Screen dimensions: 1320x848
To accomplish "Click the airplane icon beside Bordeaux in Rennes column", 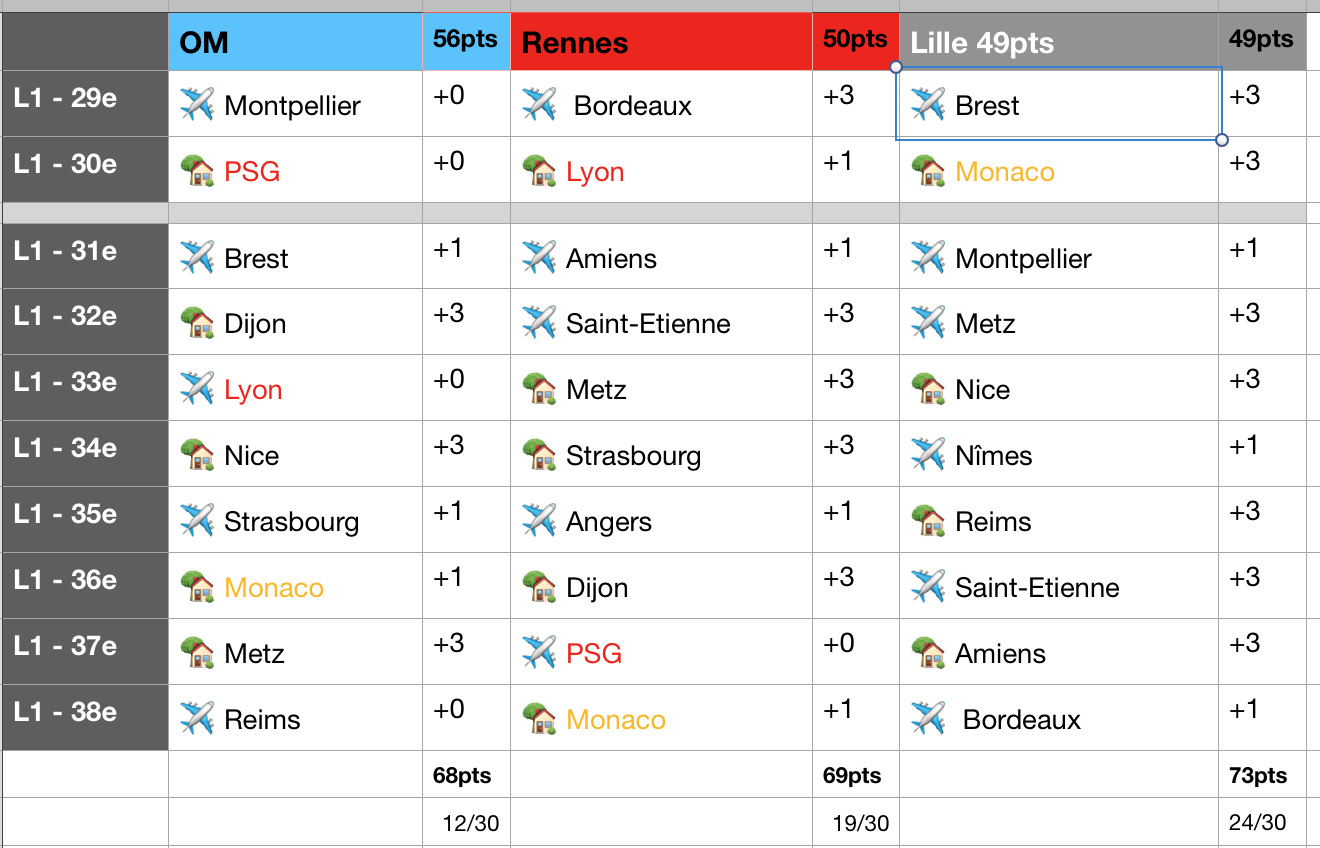I will coord(539,104).
